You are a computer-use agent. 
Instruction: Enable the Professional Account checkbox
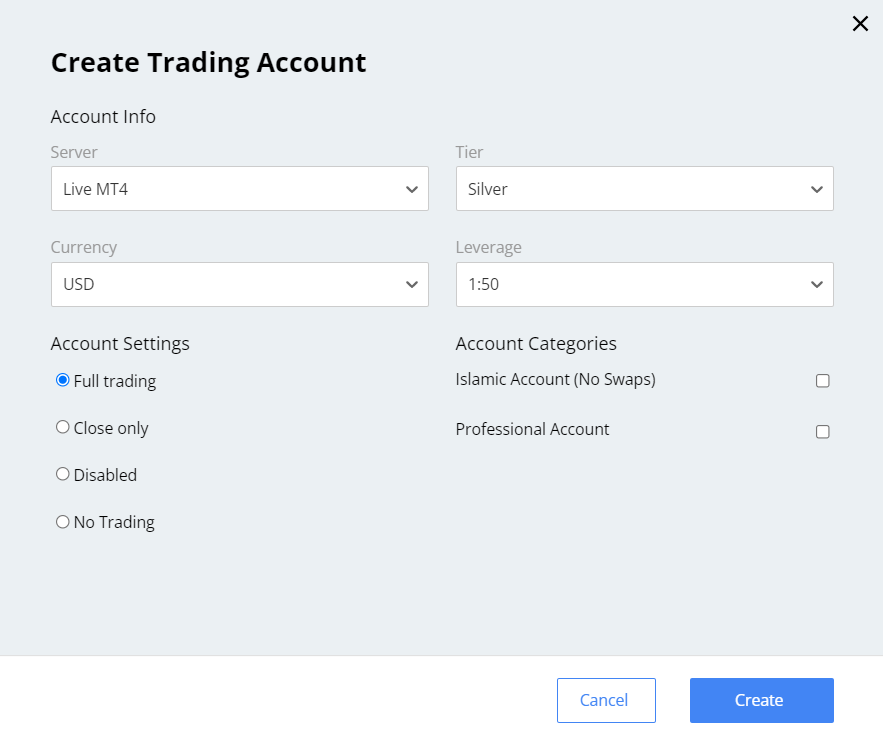(x=823, y=431)
